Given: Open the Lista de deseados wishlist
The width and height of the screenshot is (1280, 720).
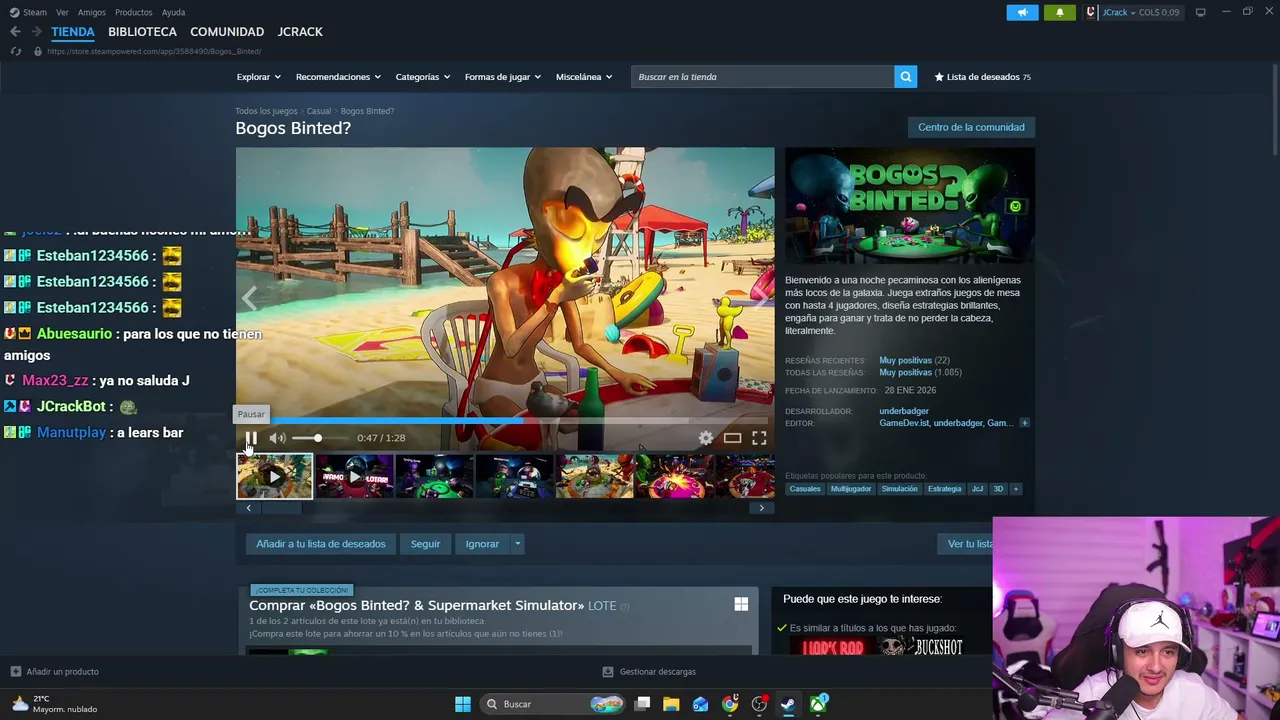Looking at the screenshot, I should pos(982,77).
